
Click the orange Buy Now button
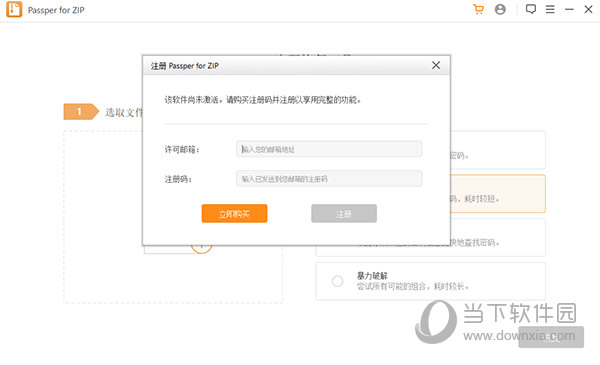[x=234, y=213]
